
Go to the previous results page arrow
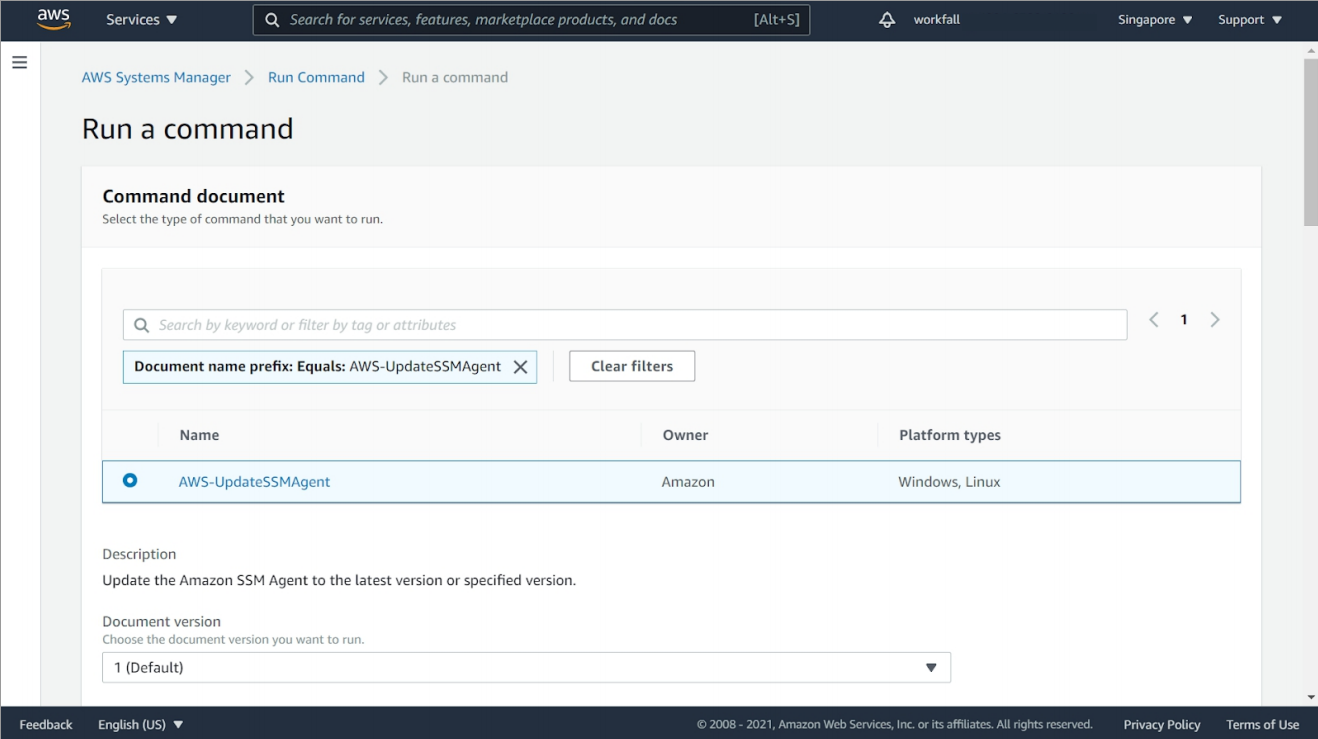click(1154, 320)
